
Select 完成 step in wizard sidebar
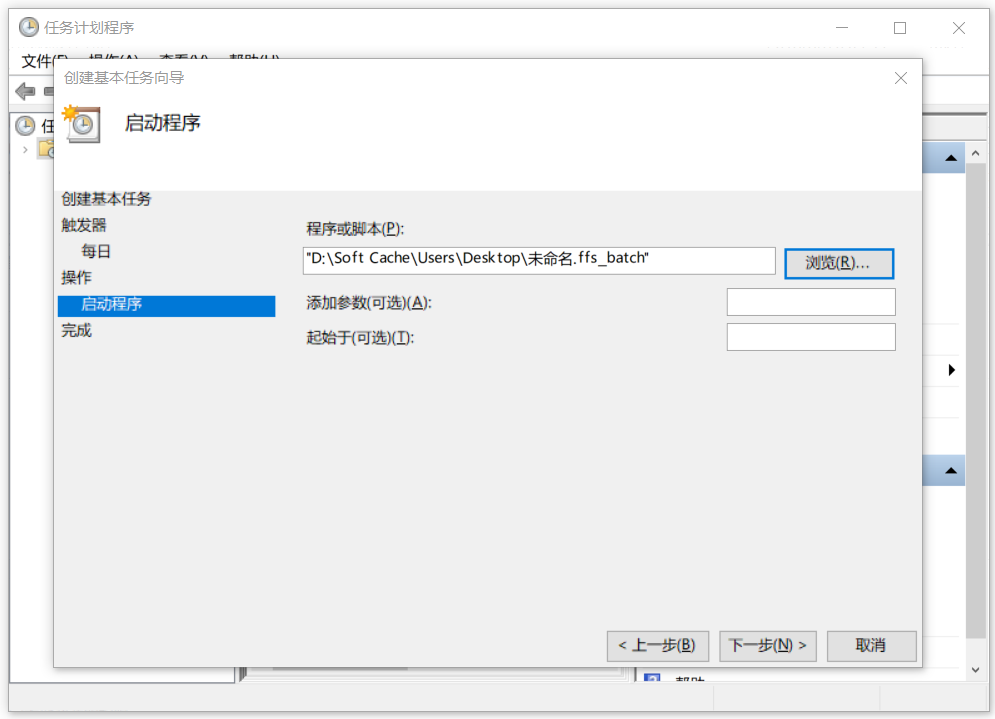click(x=76, y=331)
